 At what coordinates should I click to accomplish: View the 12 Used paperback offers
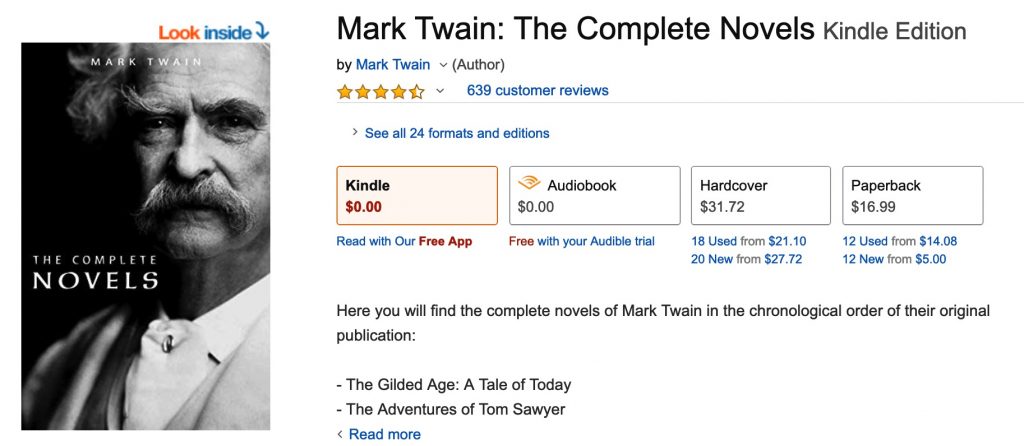click(865, 241)
